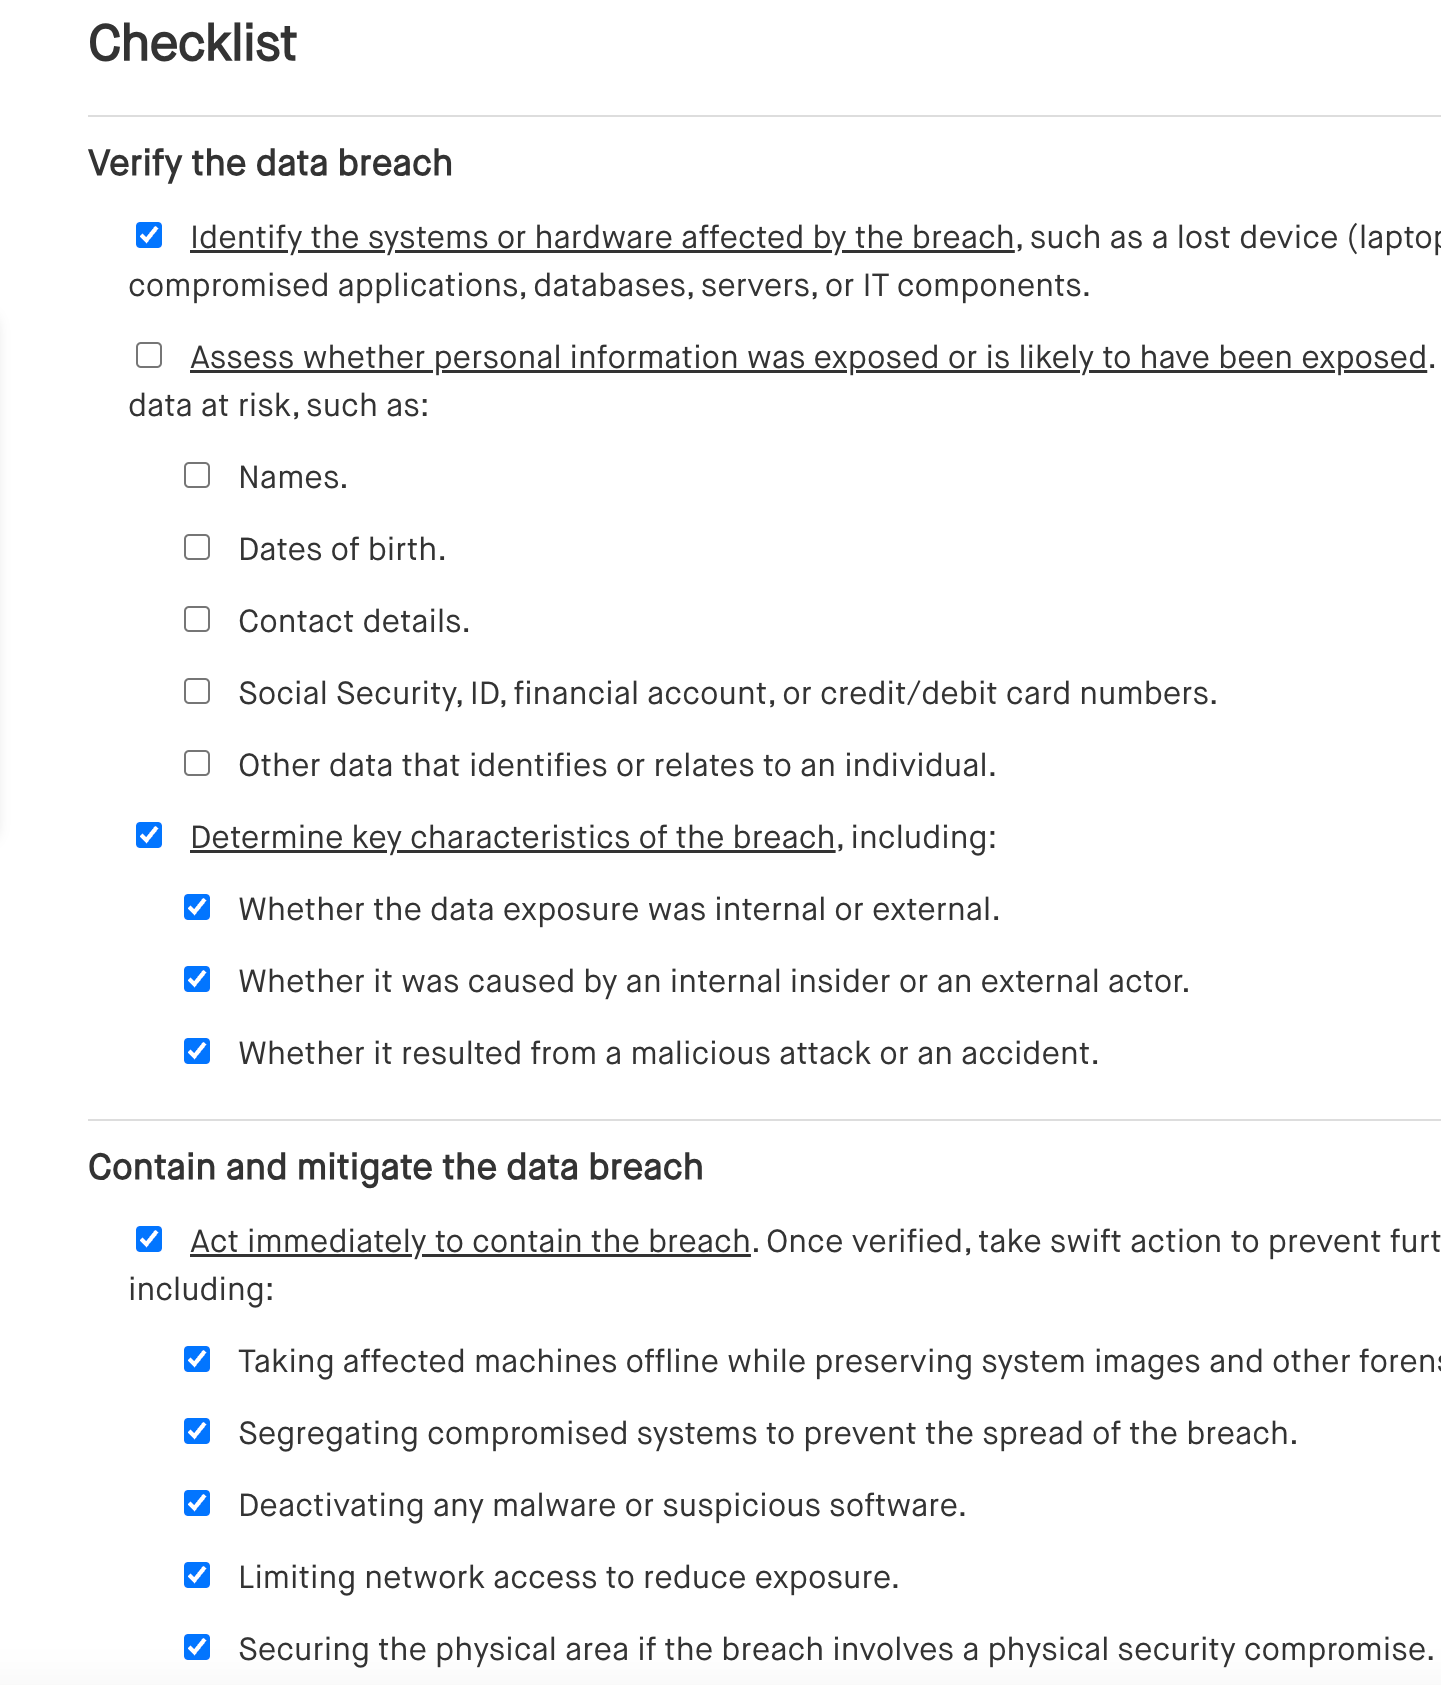Check the Social Security and card numbers checkbox

pos(197,692)
